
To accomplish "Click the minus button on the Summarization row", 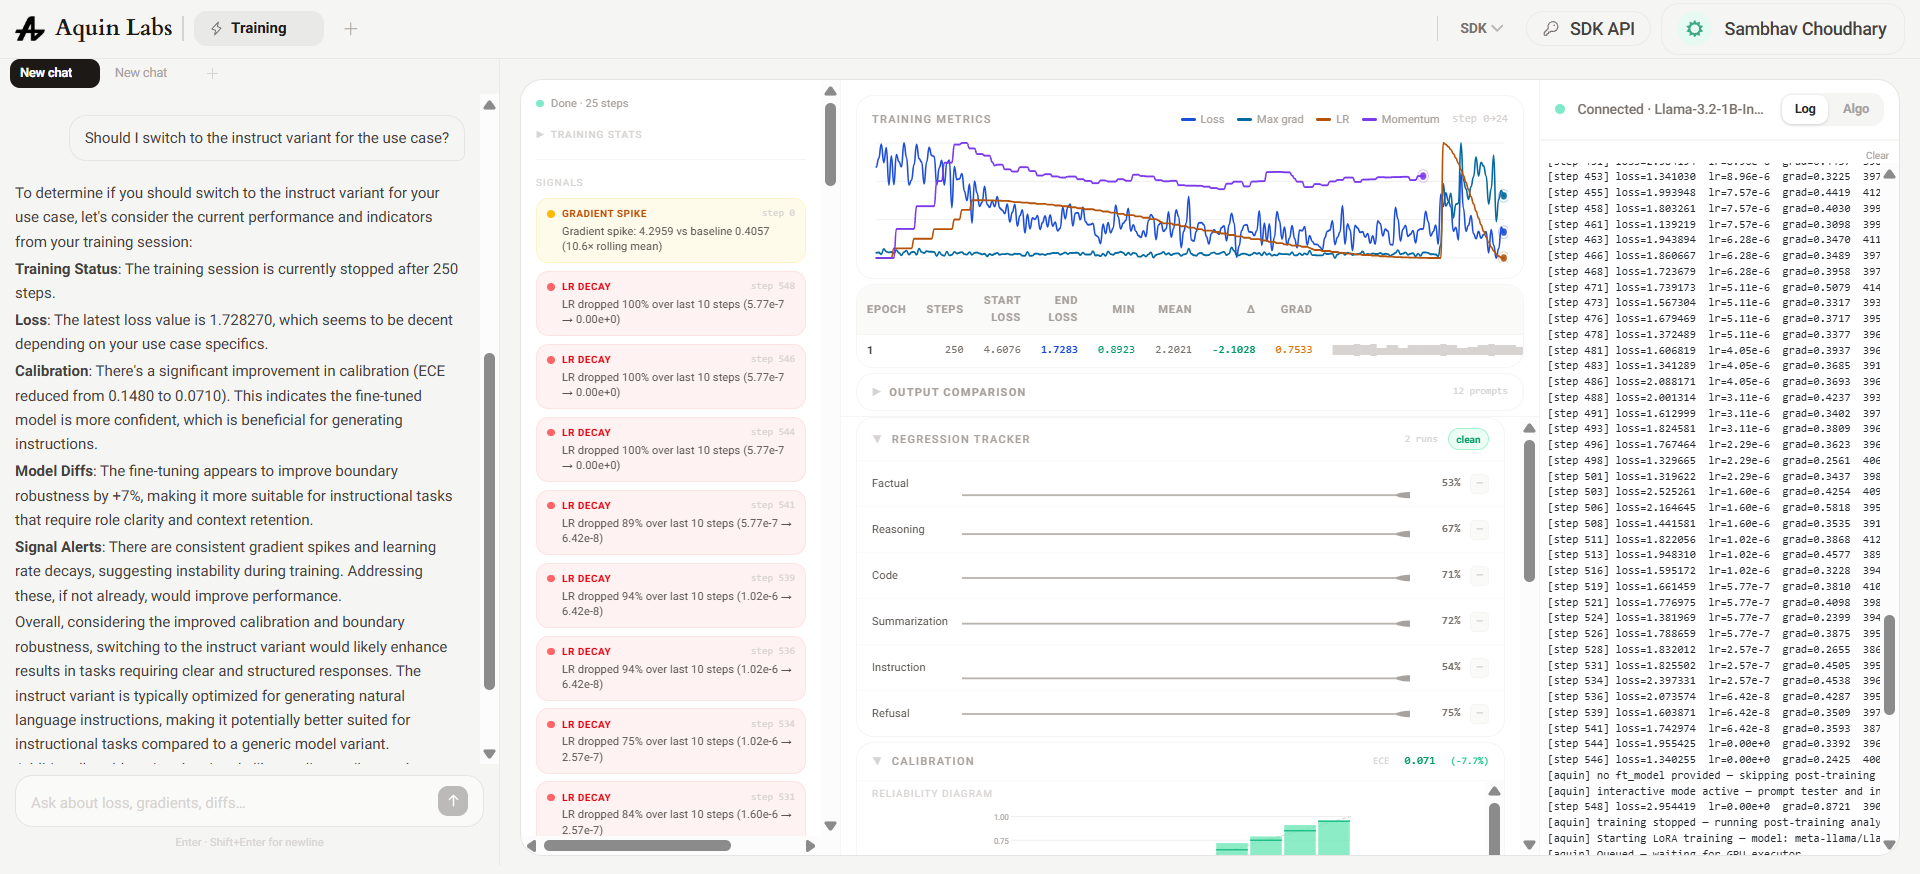I will [x=1480, y=622].
